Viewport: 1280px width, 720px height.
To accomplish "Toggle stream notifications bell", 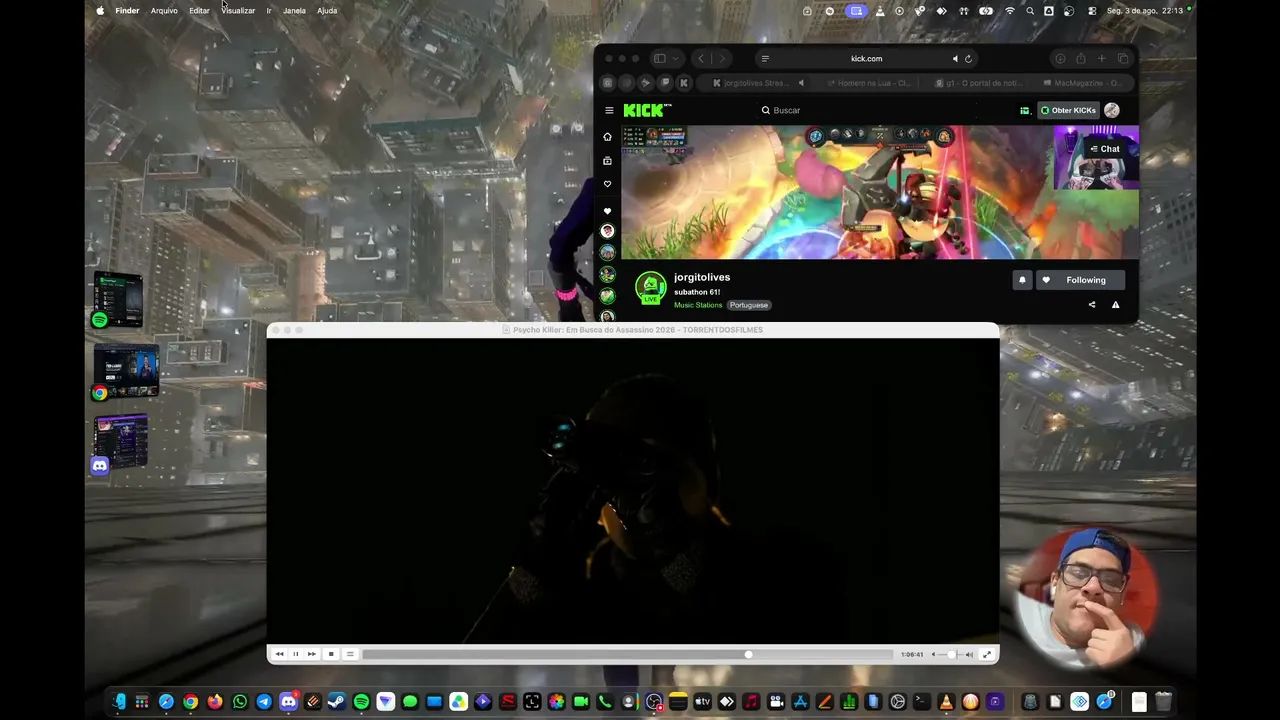I will tap(1022, 280).
